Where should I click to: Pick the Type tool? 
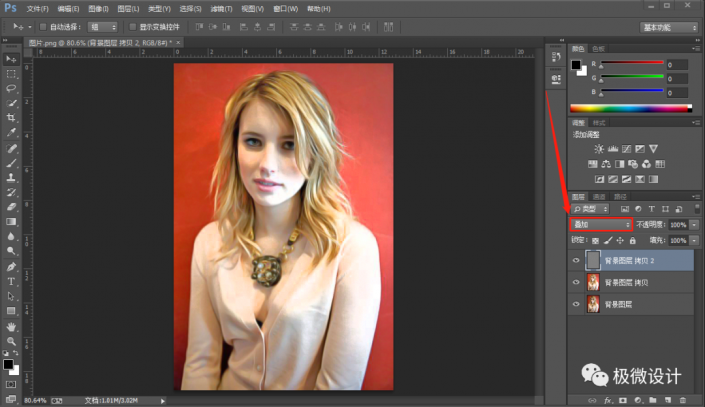click(x=11, y=282)
